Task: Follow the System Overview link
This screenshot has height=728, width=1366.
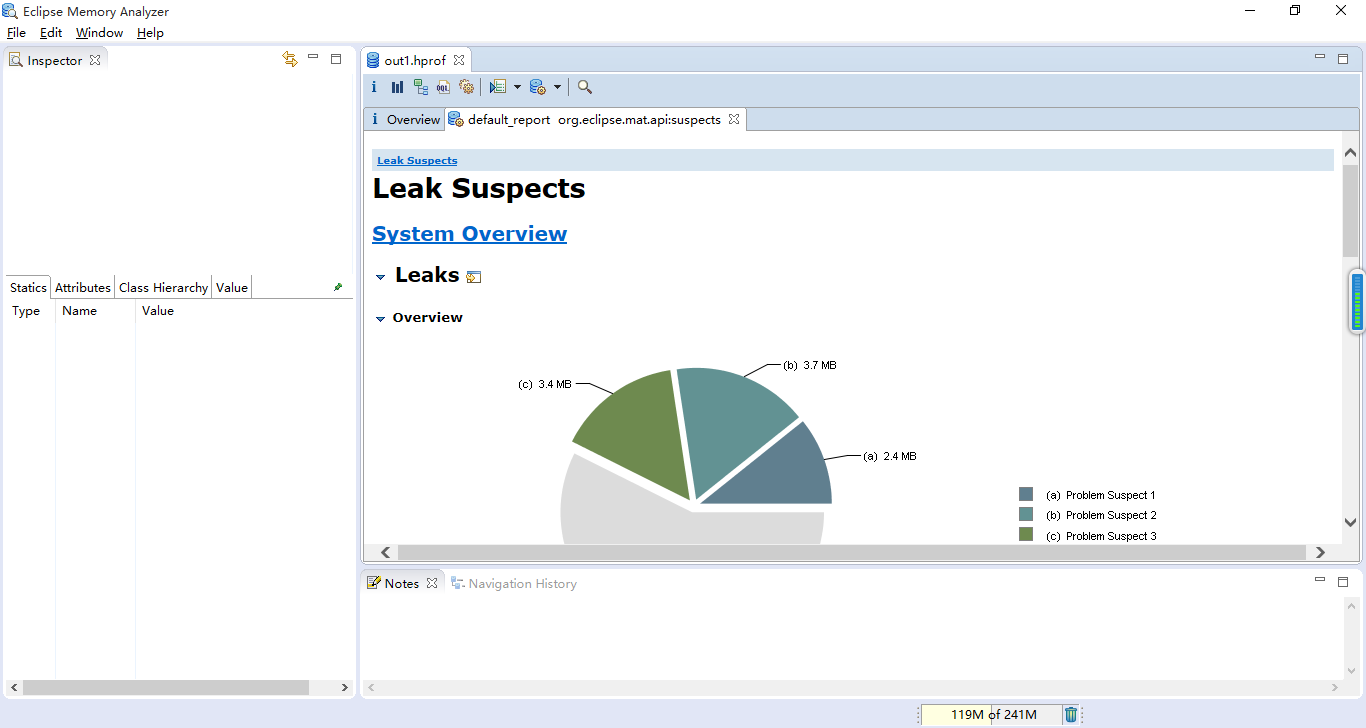Action: 469,234
